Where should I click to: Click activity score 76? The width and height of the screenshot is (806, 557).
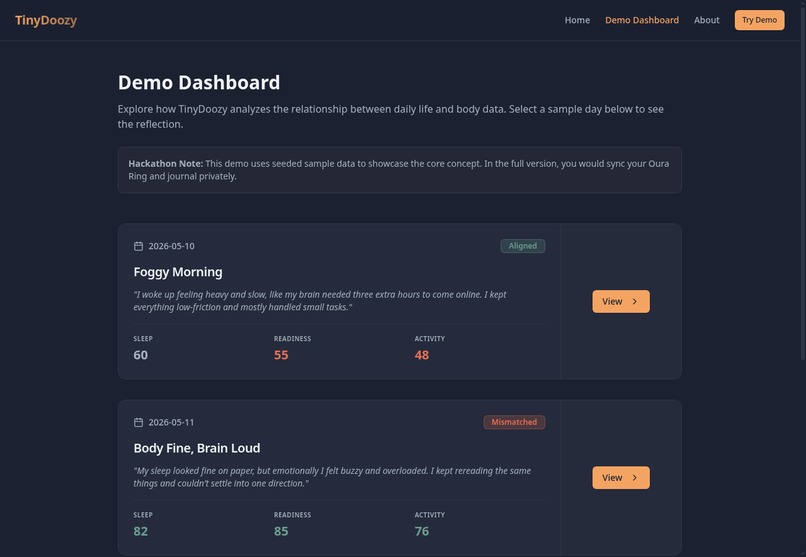(x=422, y=531)
